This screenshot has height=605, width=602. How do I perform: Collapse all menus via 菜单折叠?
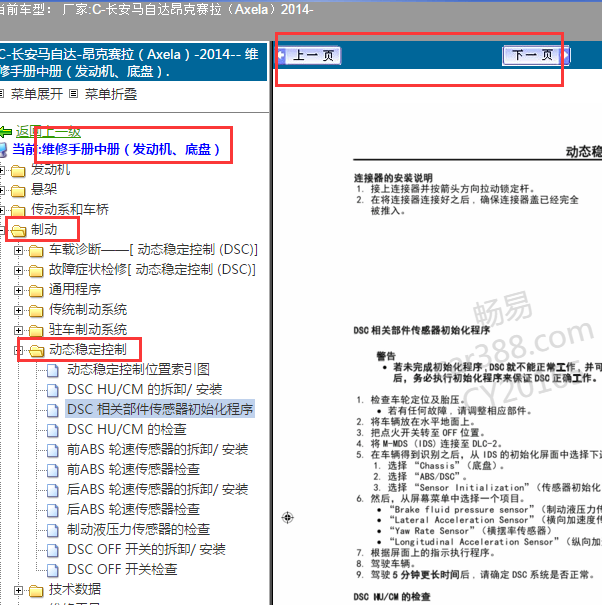(111, 94)
